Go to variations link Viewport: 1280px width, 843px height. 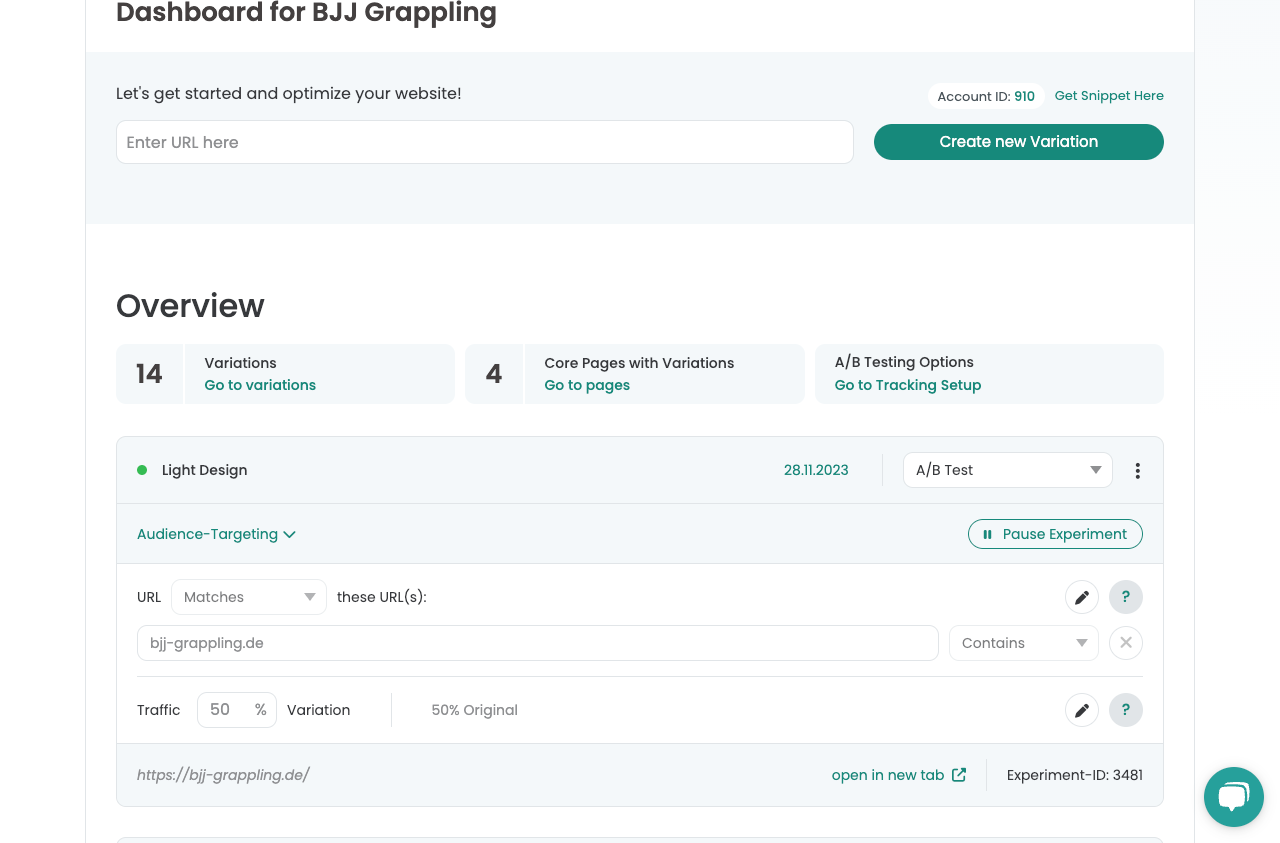(x=260, y=385)
